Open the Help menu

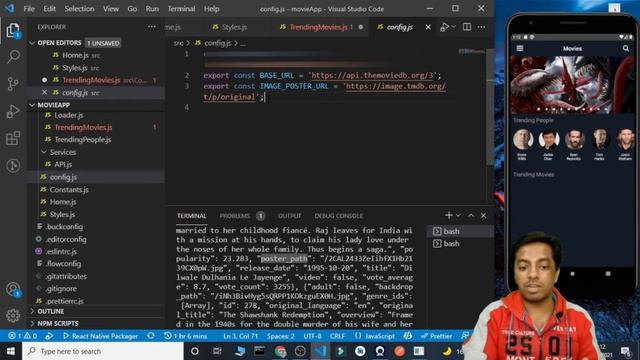point(211,9)
